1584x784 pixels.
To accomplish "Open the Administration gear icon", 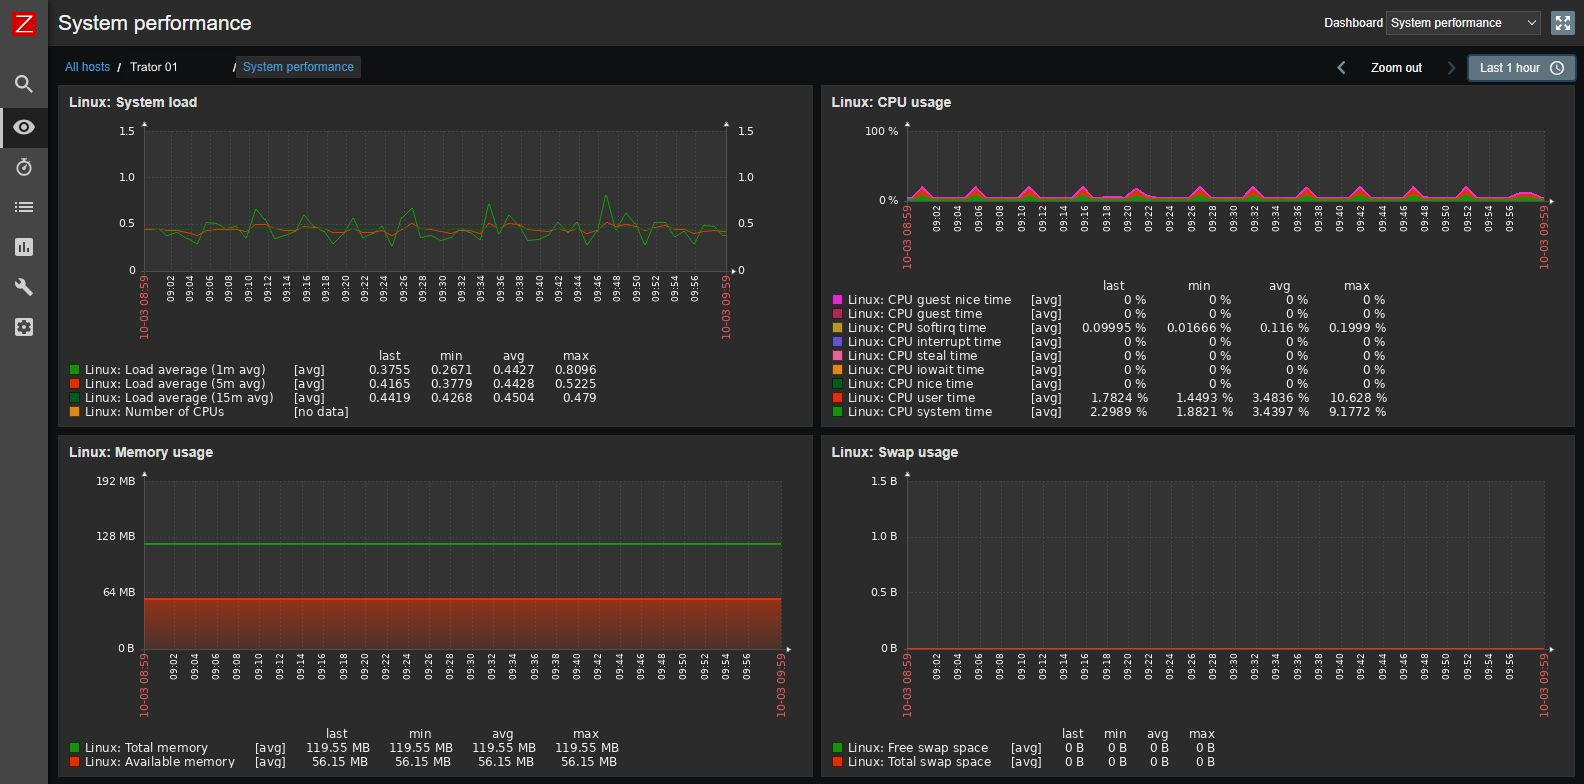I will tap(24, 327).
